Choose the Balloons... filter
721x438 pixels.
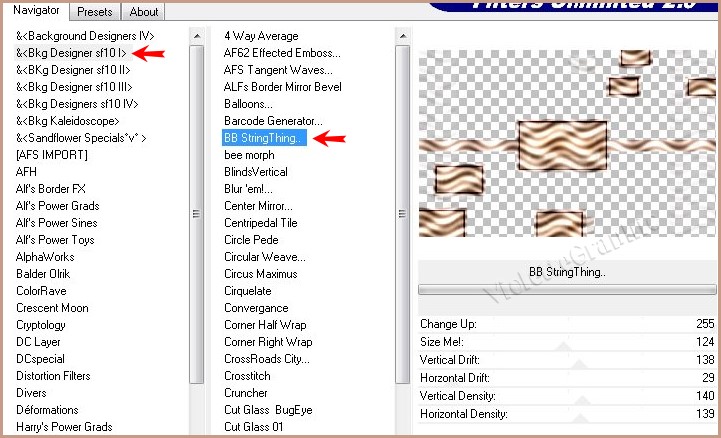click(x=248, y=104)
